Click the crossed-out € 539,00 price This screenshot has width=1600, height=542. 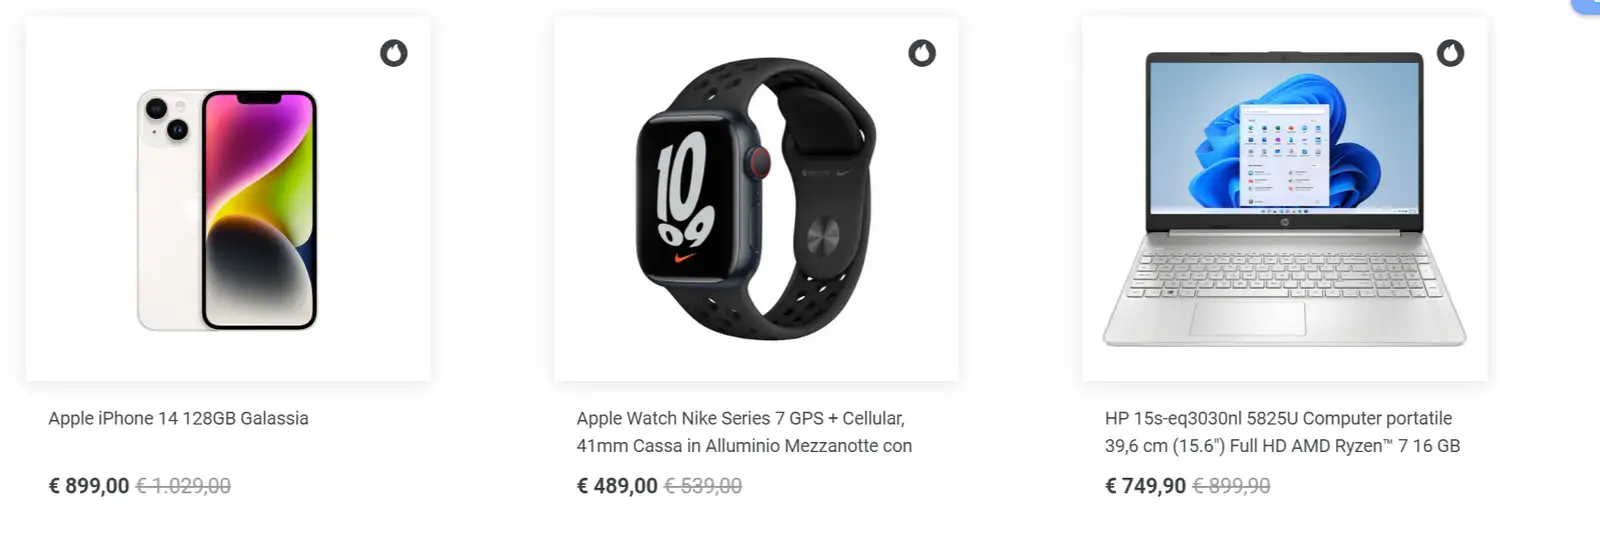click(703, 486)
